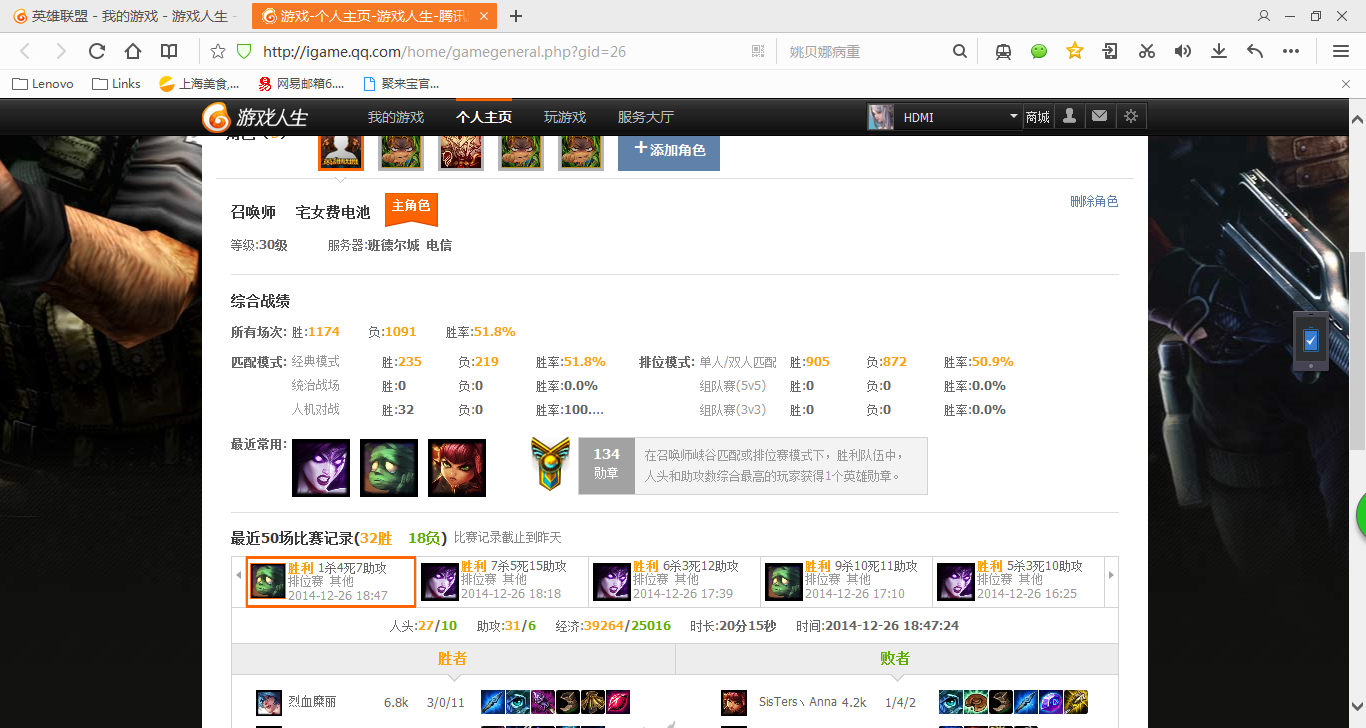The width and height of the screenshot is (1366, 728).
Task: Click the search magnifier icon
Action: (960, 51)
